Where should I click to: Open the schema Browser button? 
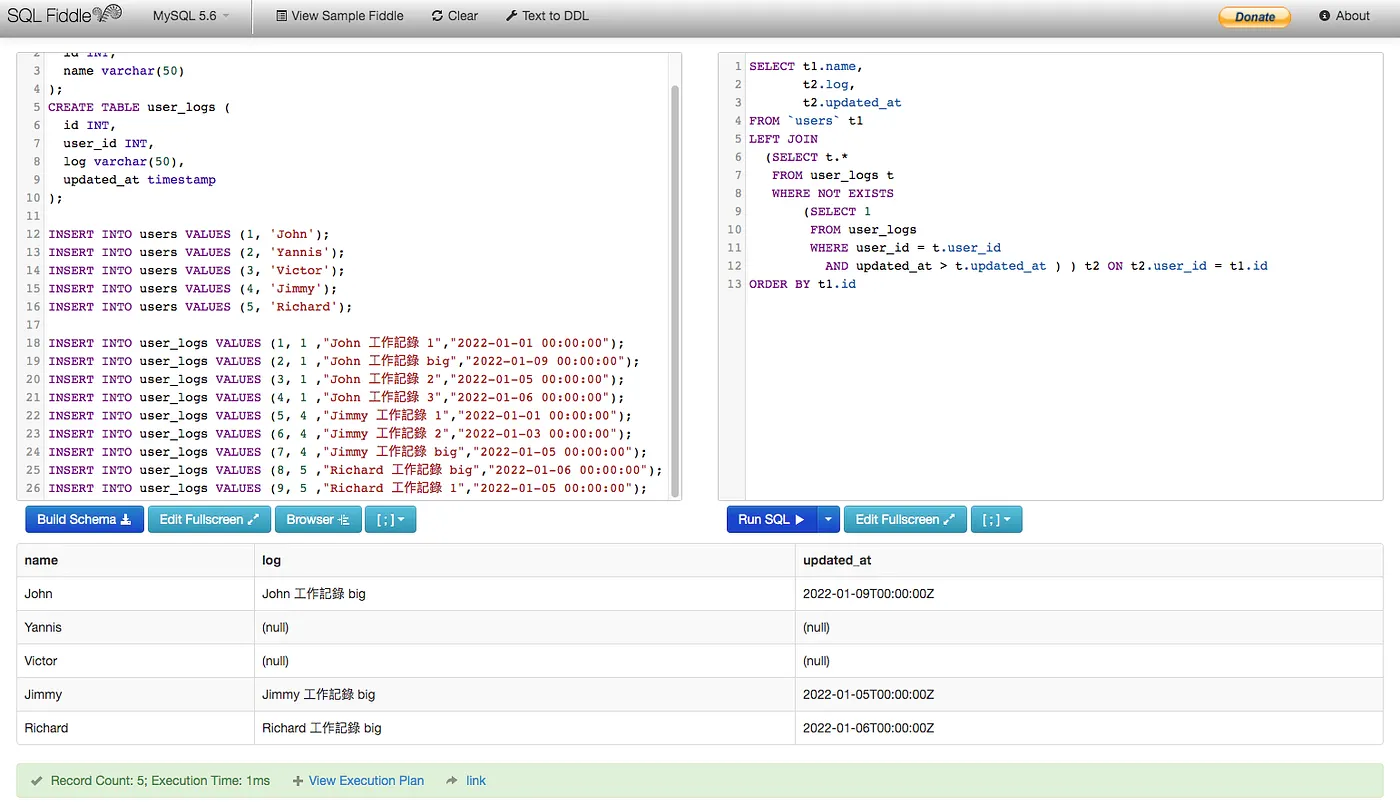point(318,520)
